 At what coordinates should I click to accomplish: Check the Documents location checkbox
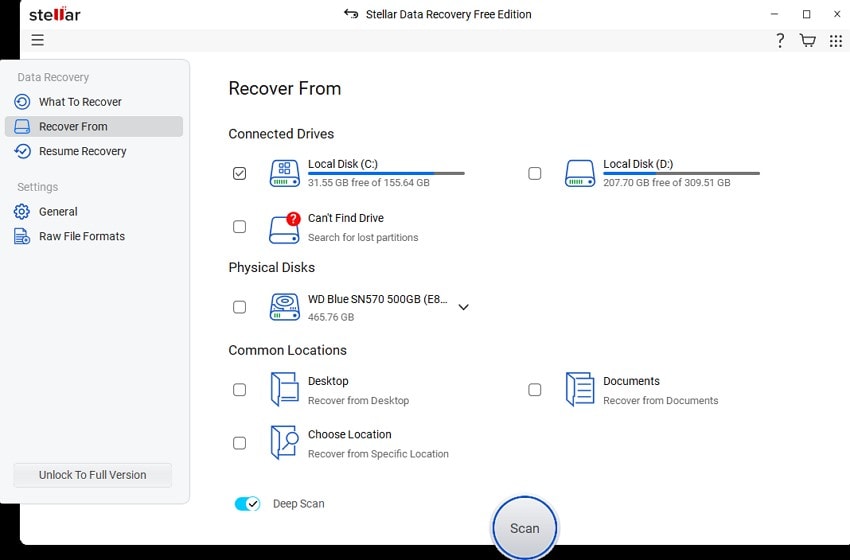tap(535, 390)
